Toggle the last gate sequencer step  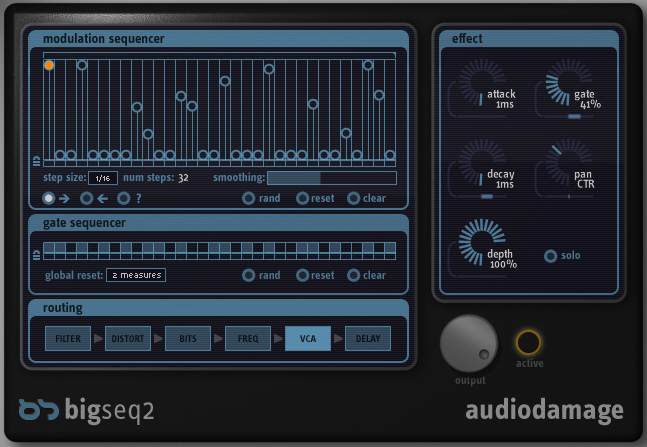pos(390,248)
